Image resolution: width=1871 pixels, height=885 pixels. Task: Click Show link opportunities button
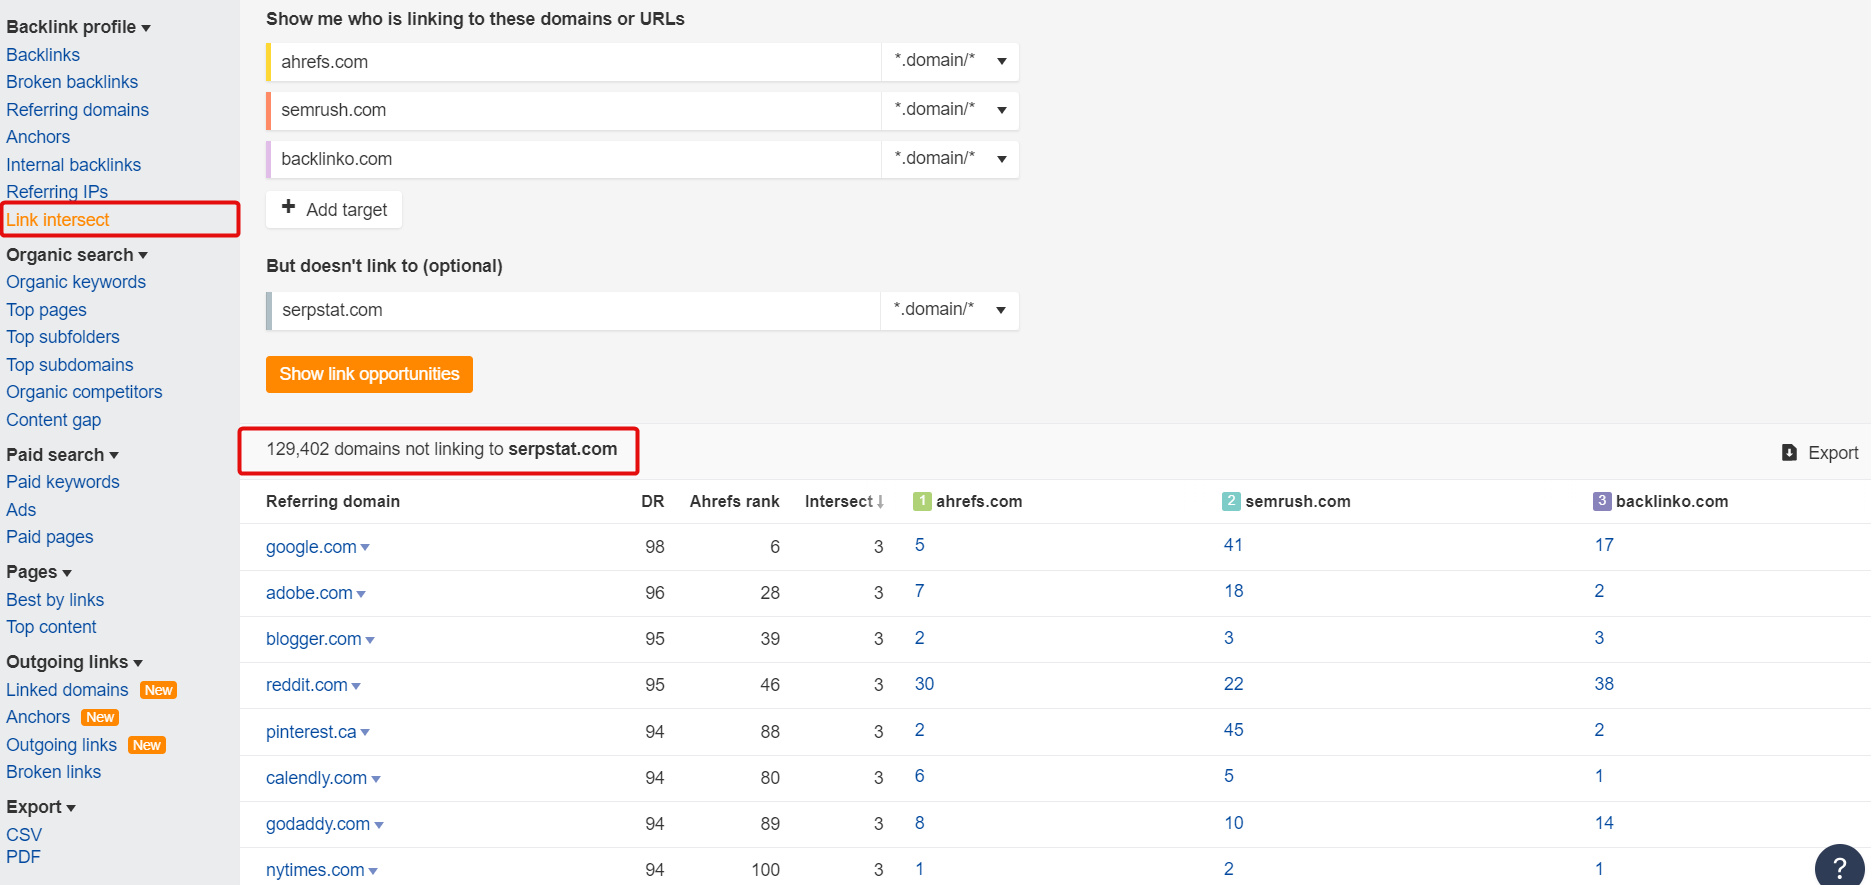coord(369,374)
